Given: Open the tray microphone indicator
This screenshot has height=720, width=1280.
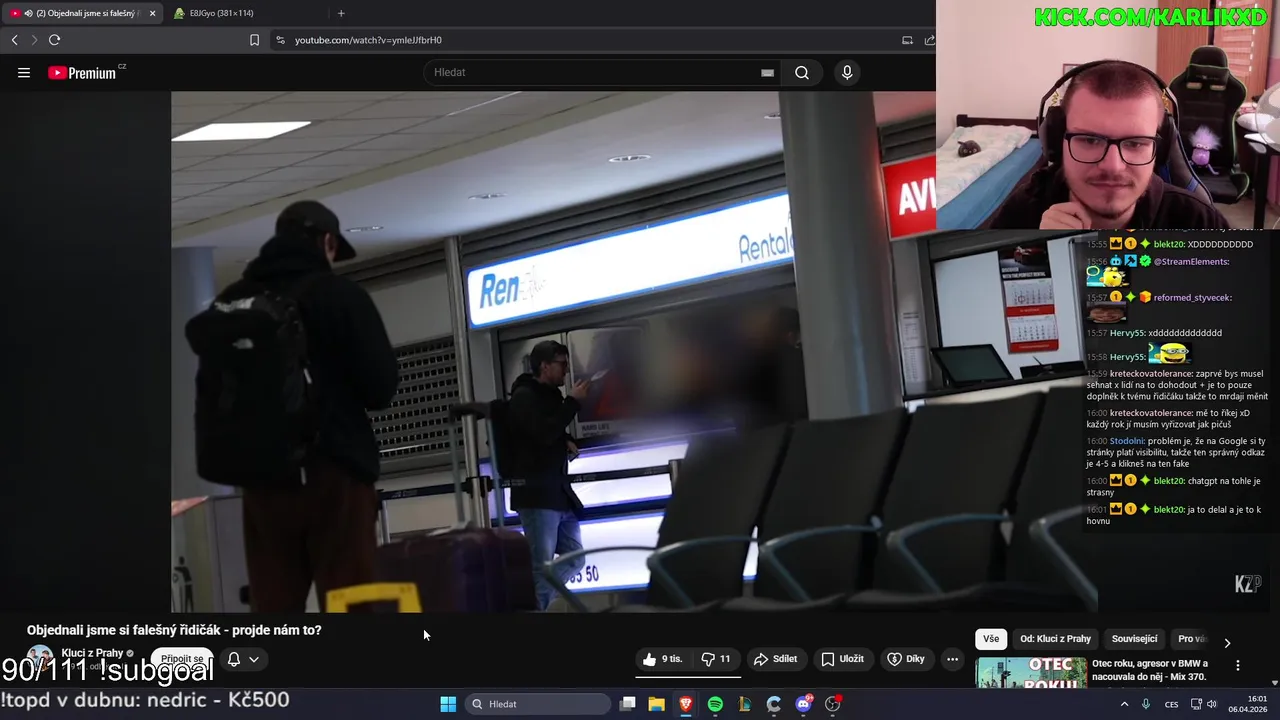Looking at the screenshot, I should [x=1146, y=704].
